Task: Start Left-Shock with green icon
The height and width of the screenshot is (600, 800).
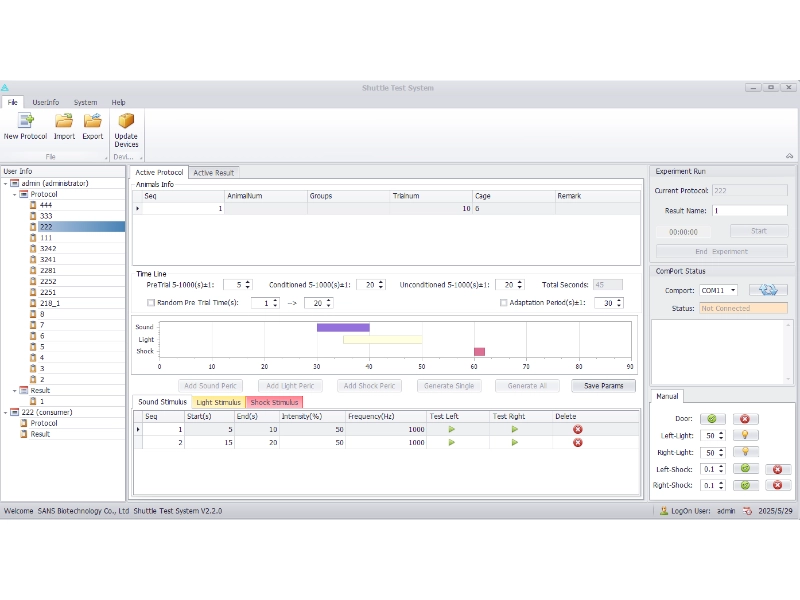Action: (x=745, y=468)
